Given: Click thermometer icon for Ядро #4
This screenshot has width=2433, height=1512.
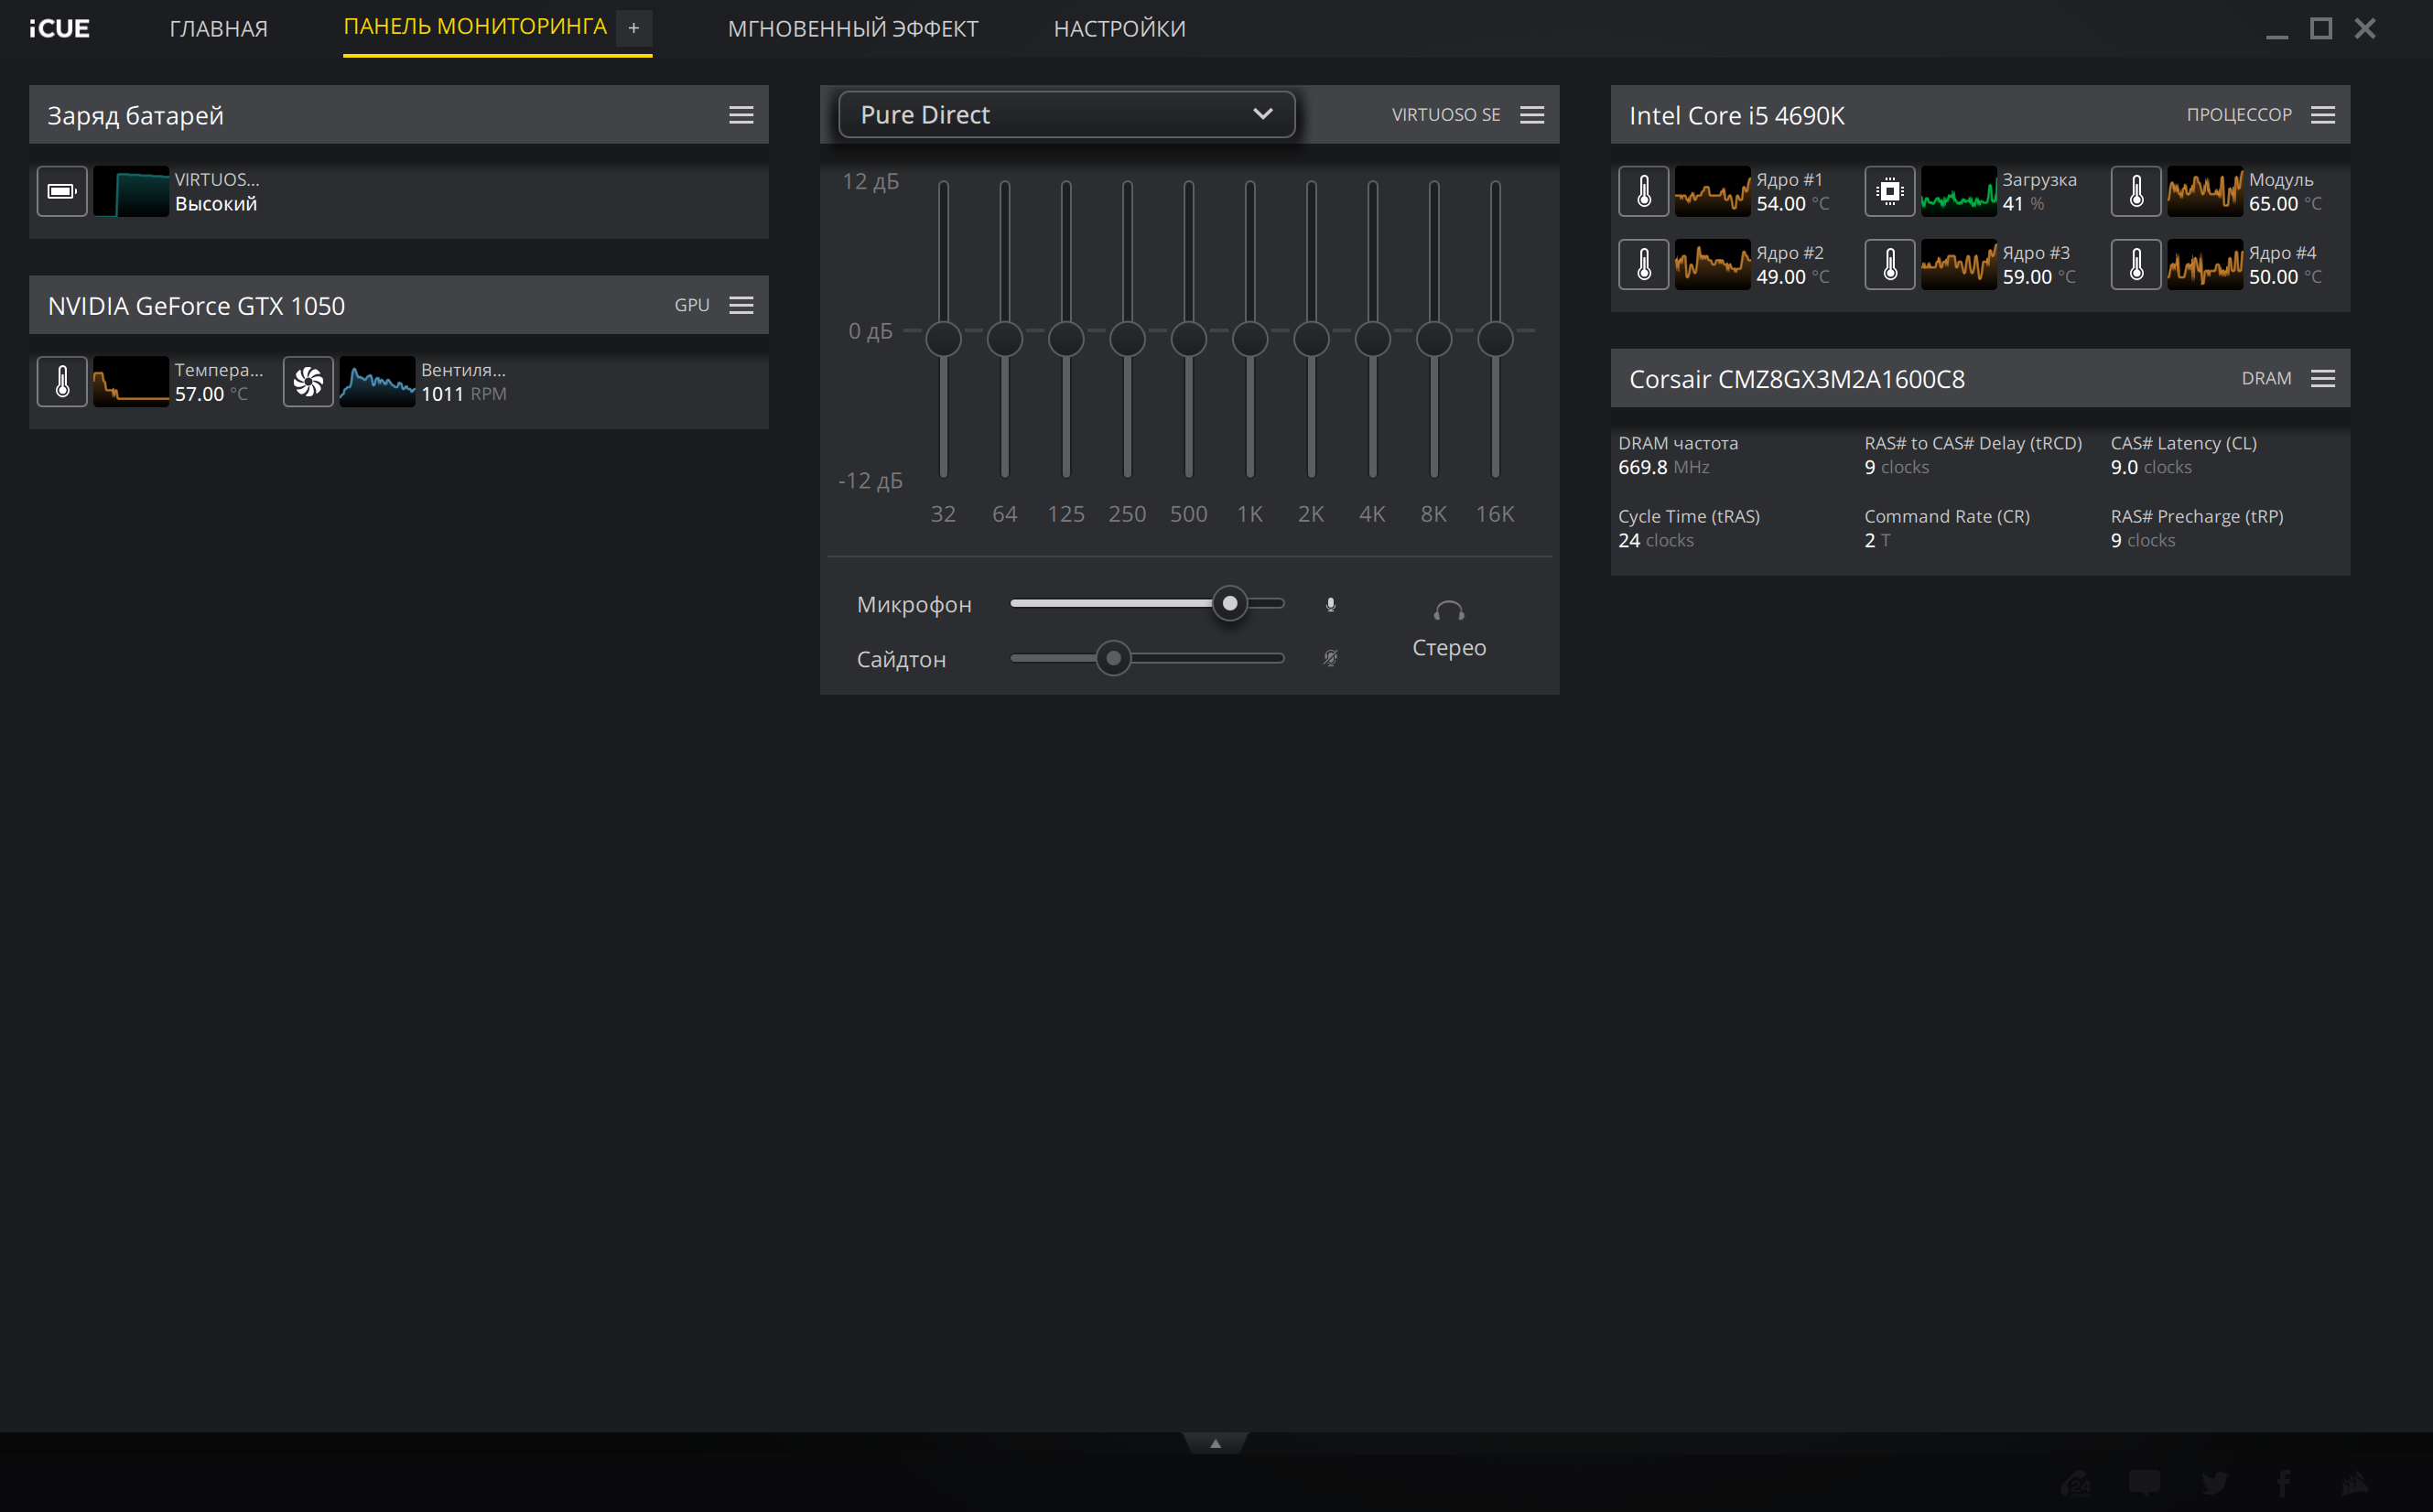Looking at the screenshot, I should 2136,265.
